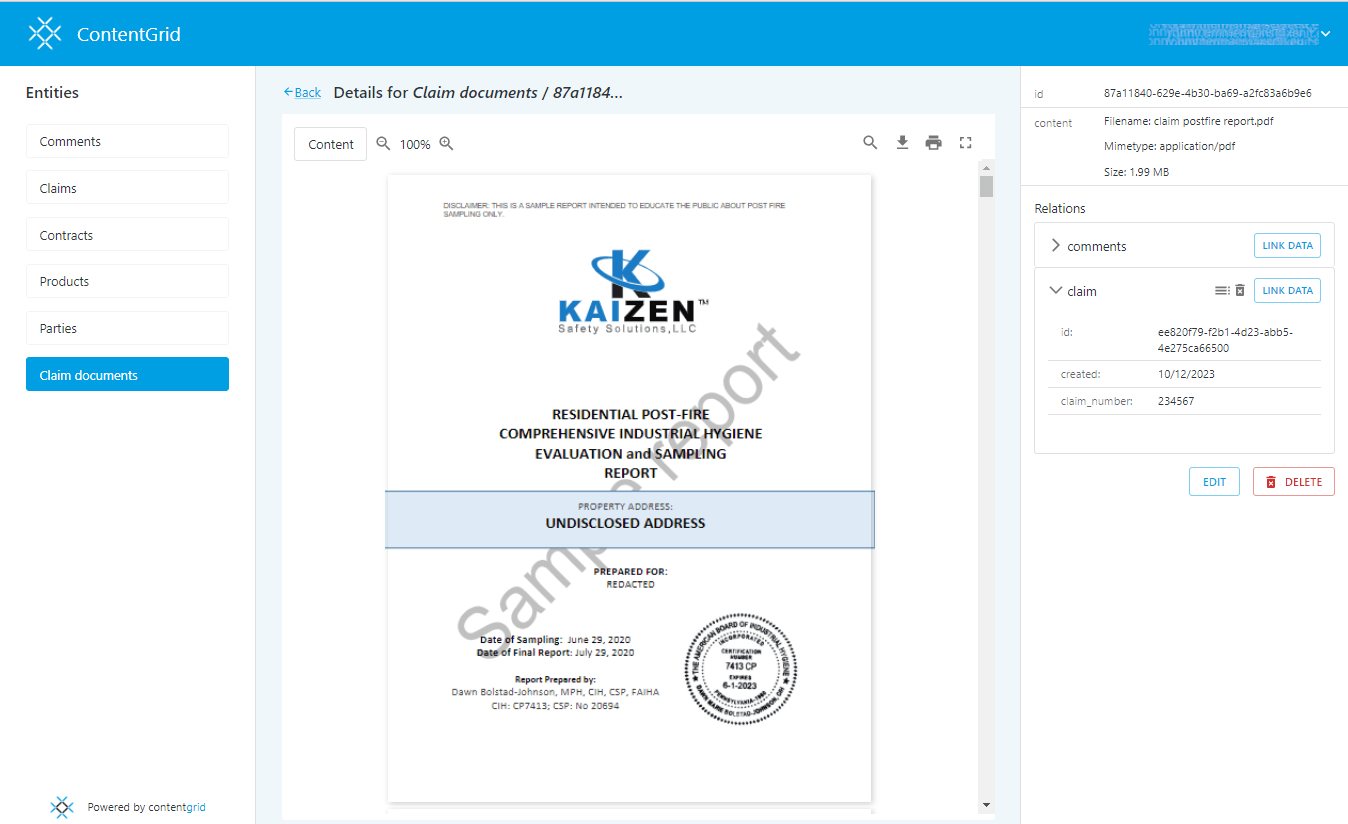Image resolution: width=1348 pixels, height=824 pixels.
Task: Go back using the Back link
Action: [x=302, y=92]
